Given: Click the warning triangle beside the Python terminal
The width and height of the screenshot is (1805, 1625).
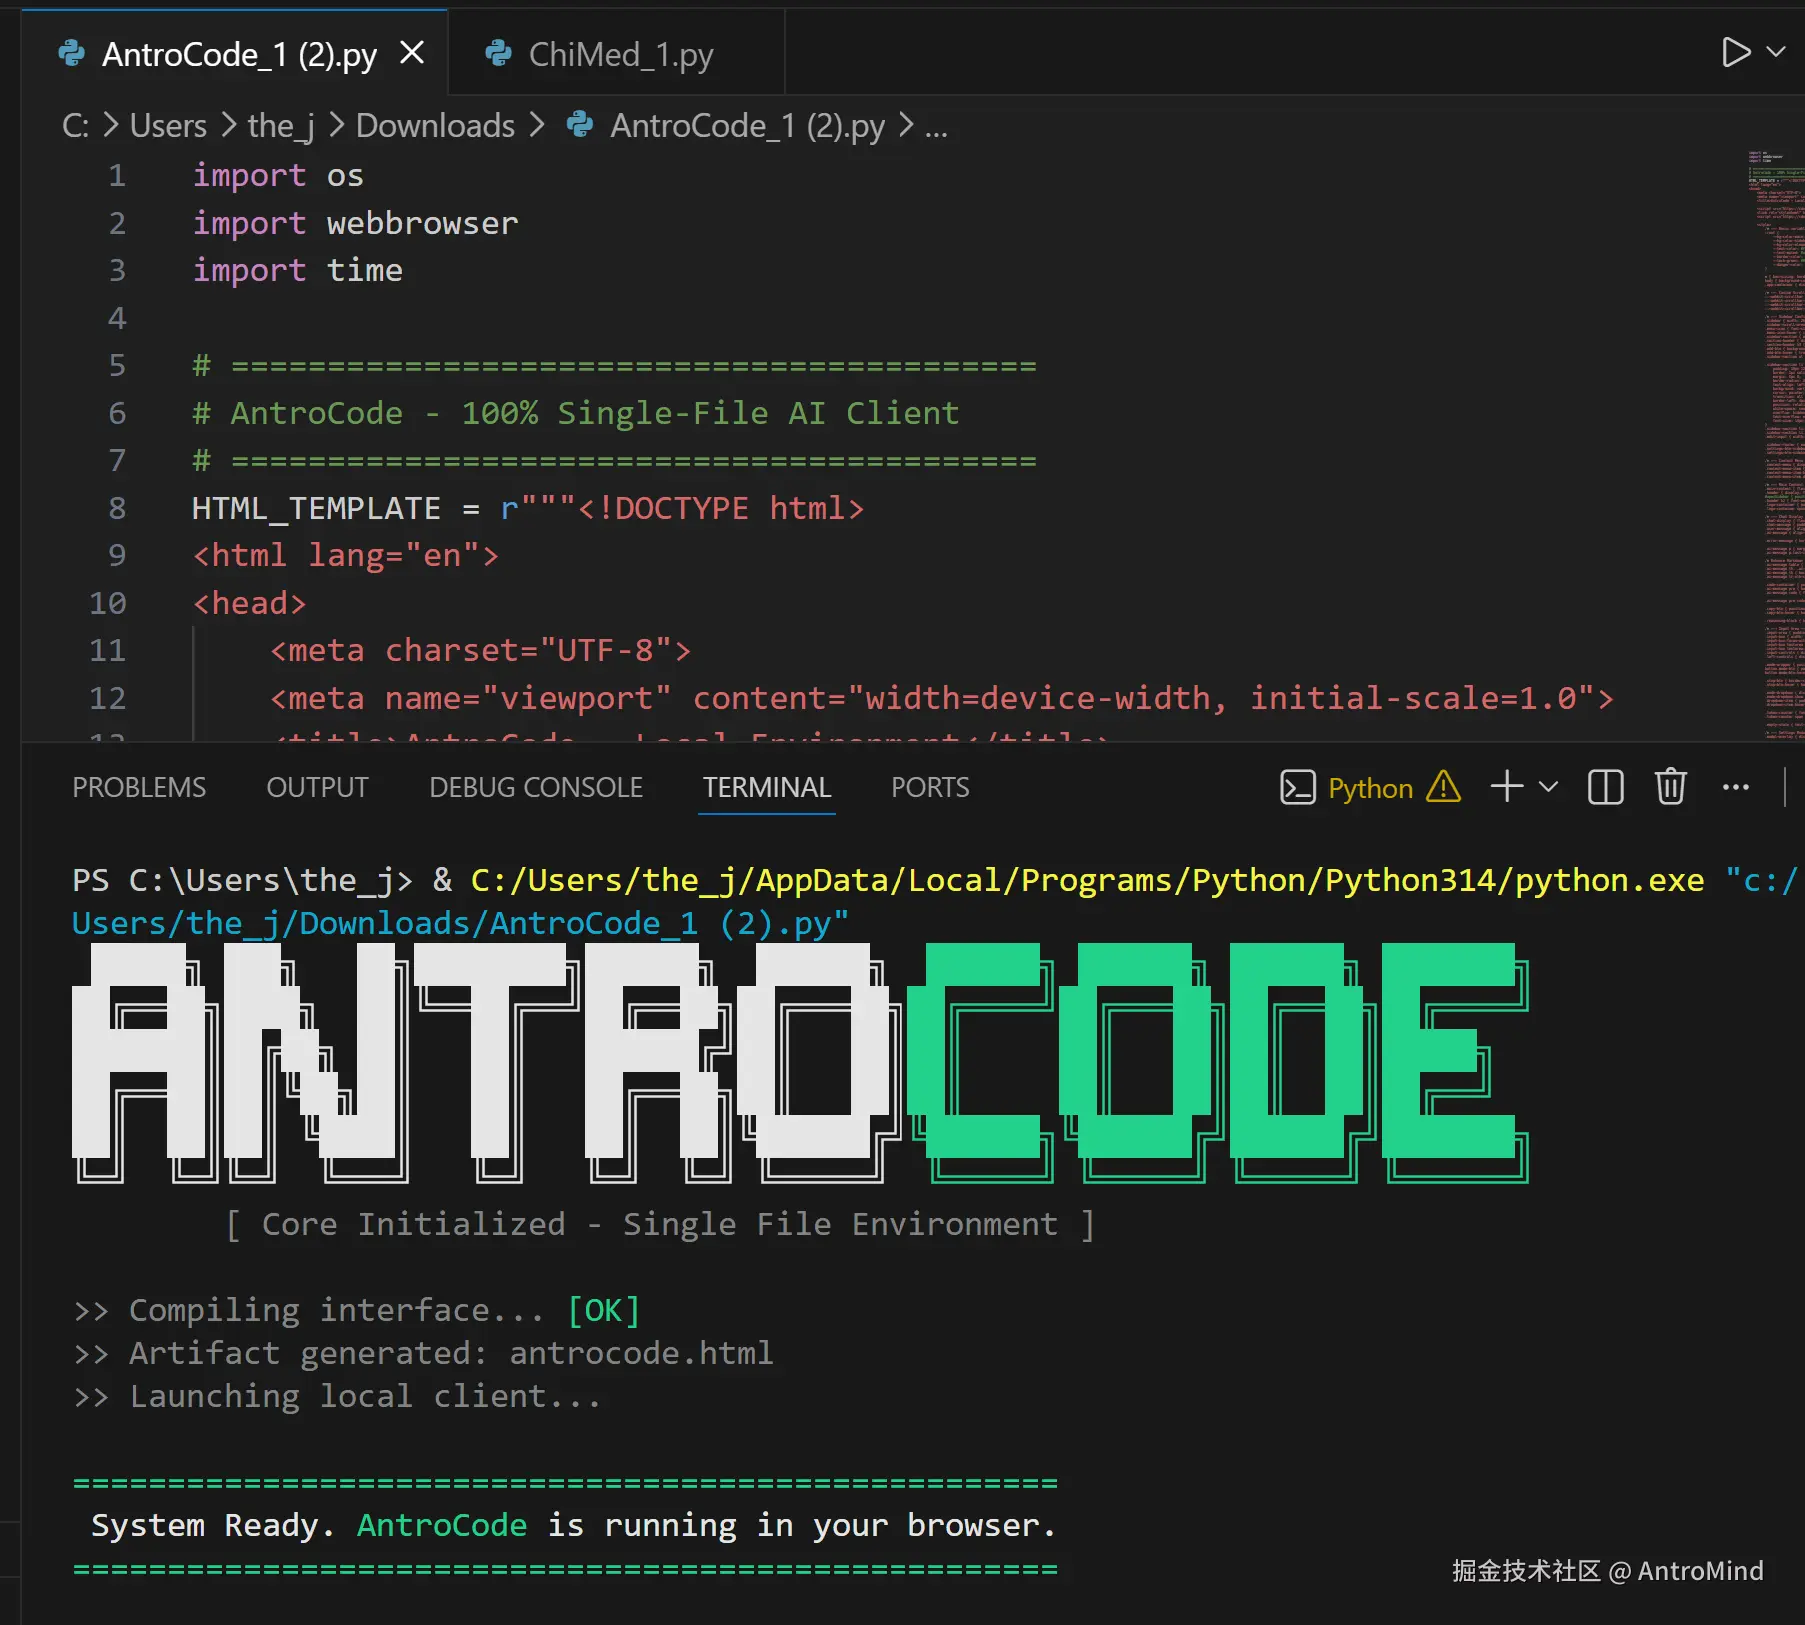Looking at the screenshot, I should coord(1443,788).
